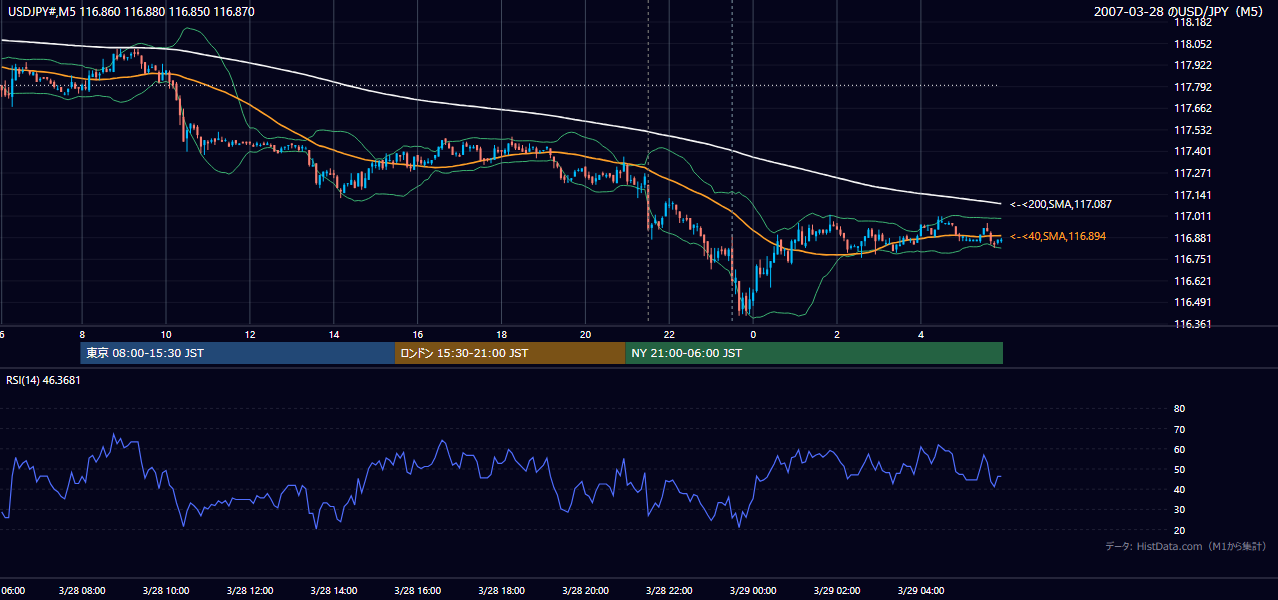Image resolution: width=1278 pixels, height=600 pixels.
Task: Click price axis value 117.011
Action: (x=1192, y=216)
